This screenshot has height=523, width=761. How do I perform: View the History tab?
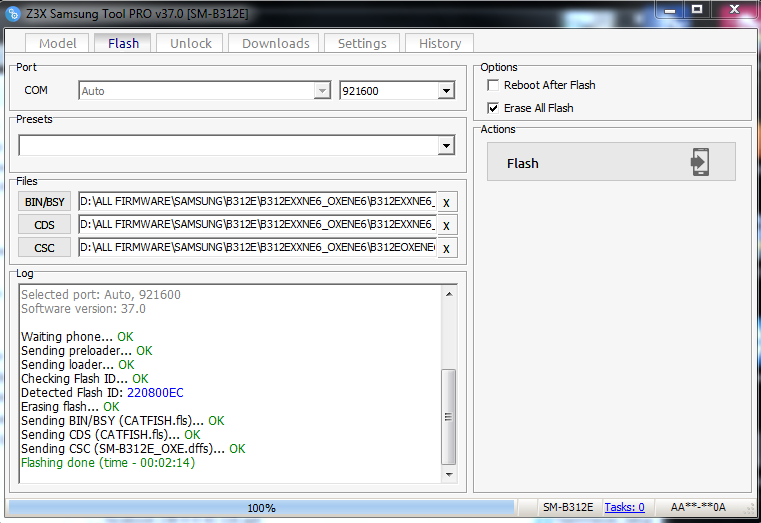point(440,43)
